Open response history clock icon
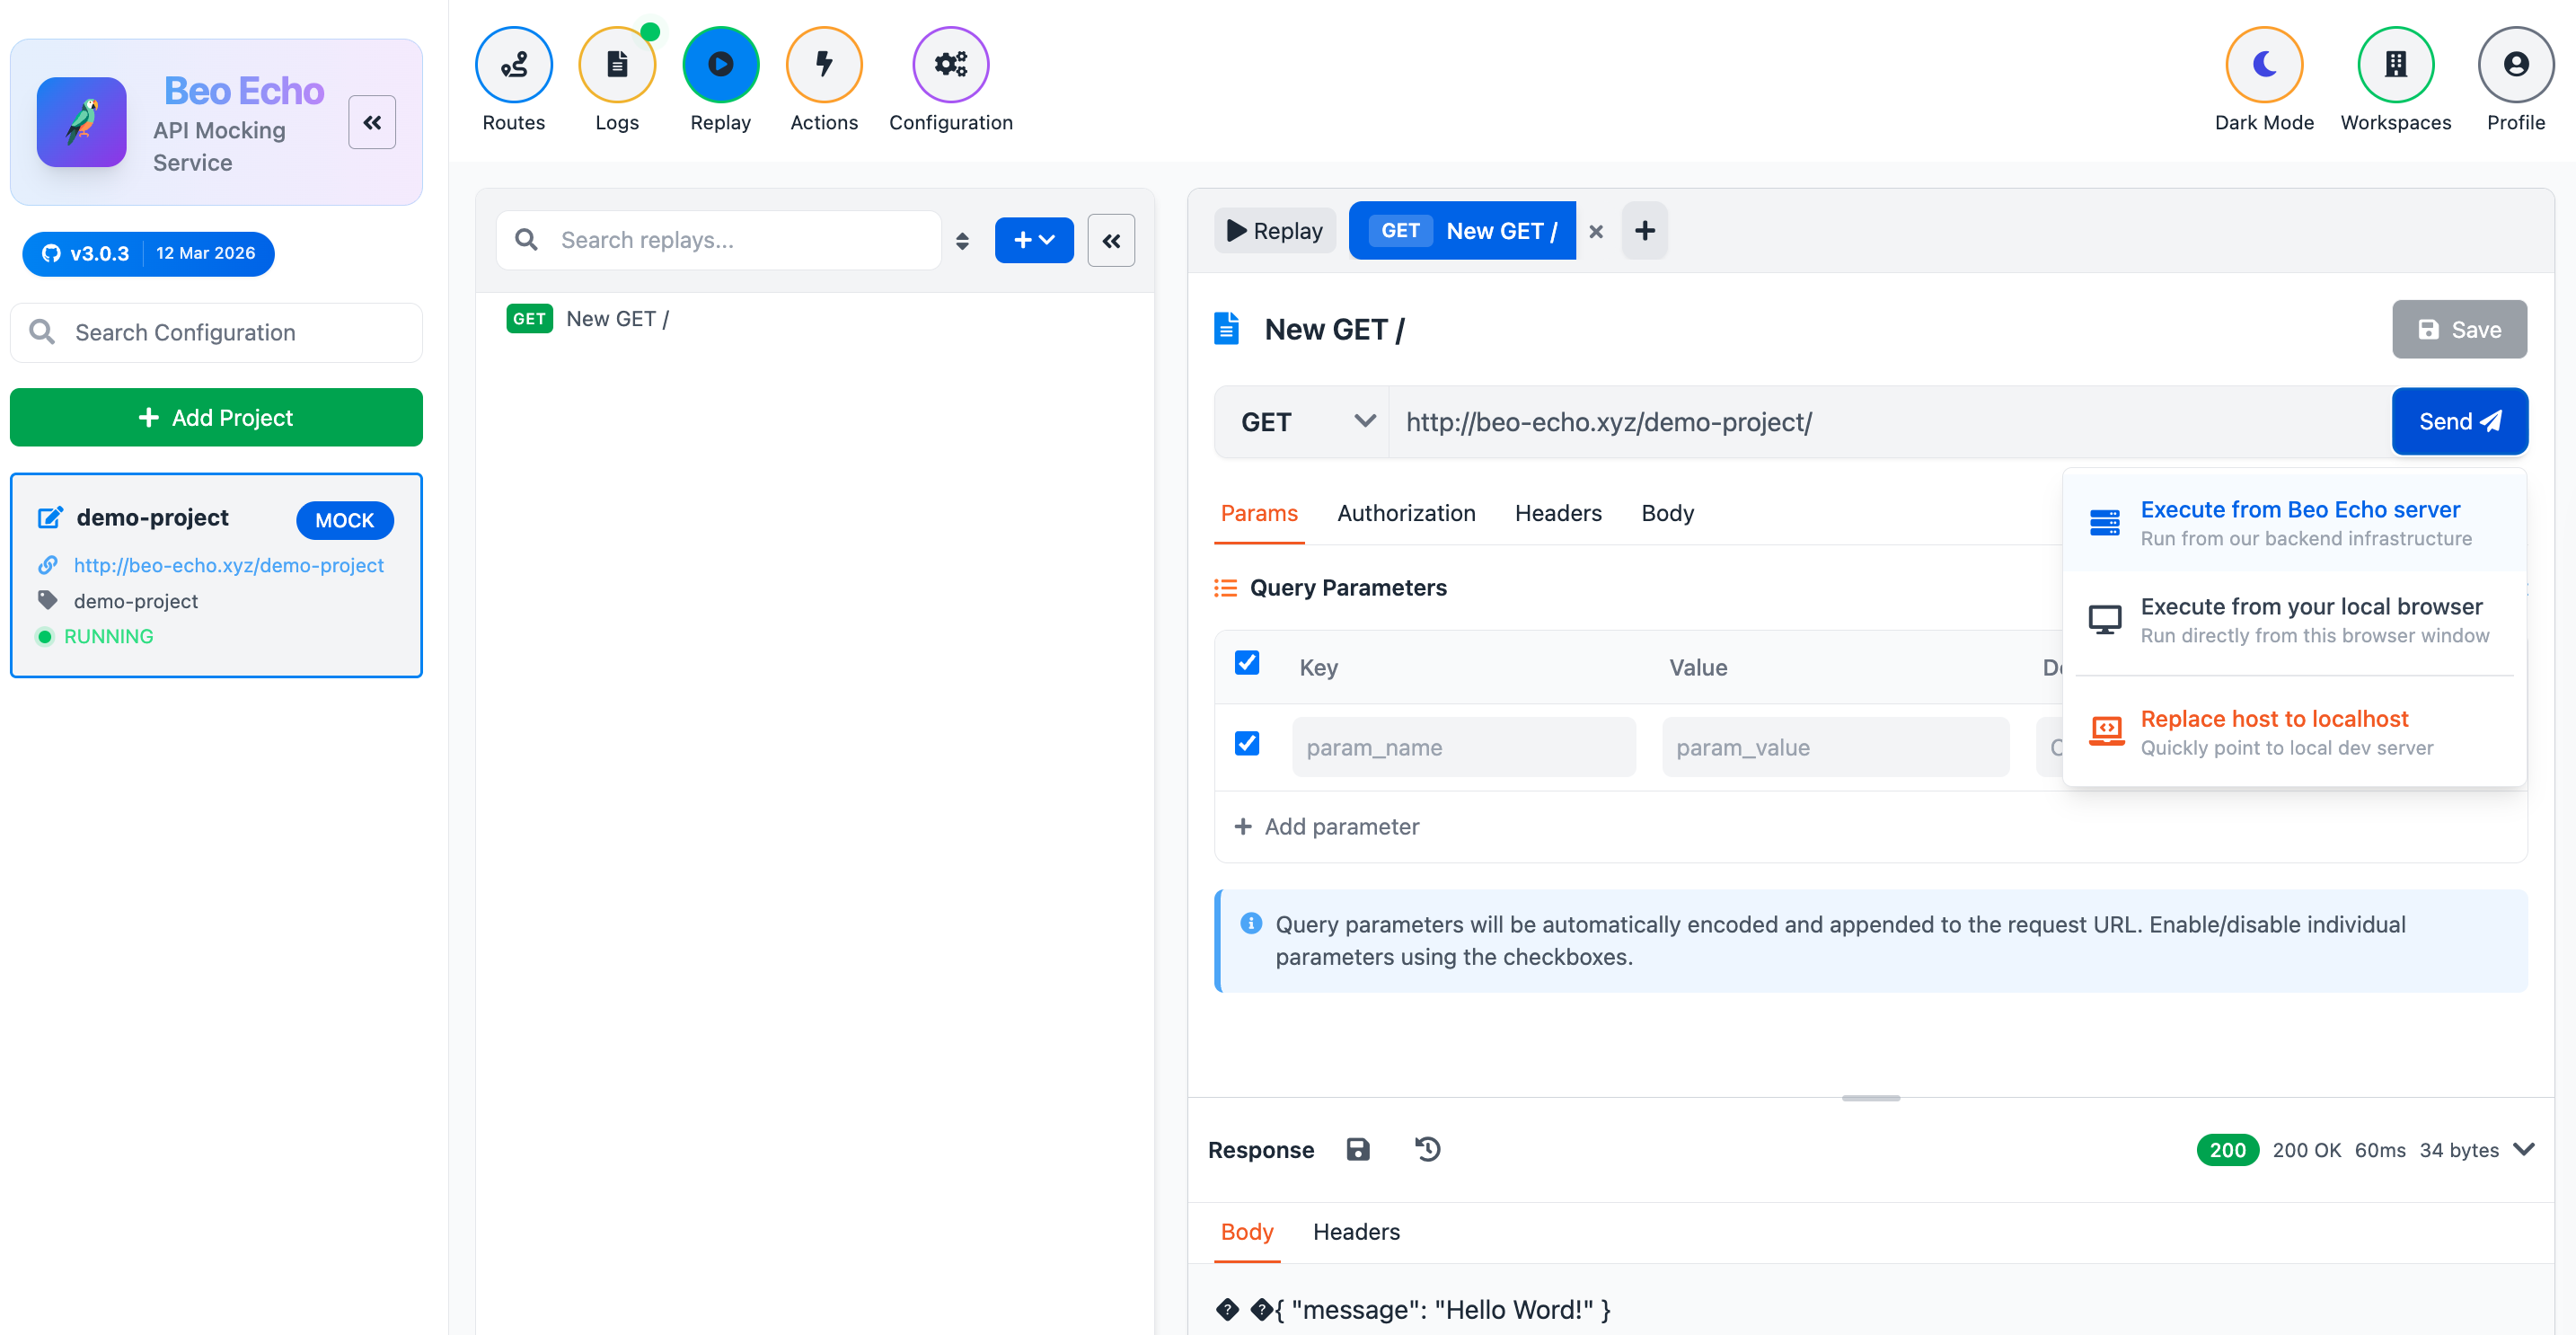Viewport: 2576px width, 1335px height. tap(1427, 1149)
